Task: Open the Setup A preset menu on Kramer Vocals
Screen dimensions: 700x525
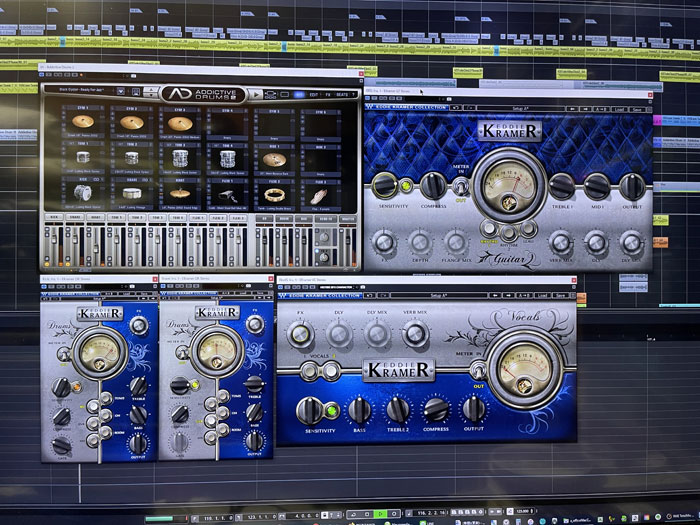Action: [x=438, y=296]
